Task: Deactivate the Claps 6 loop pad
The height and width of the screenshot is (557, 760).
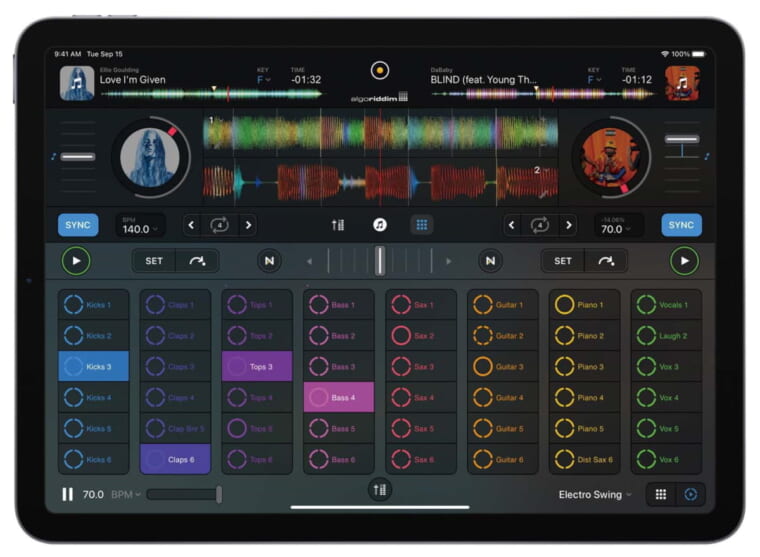Action: (x=175, y=460)
